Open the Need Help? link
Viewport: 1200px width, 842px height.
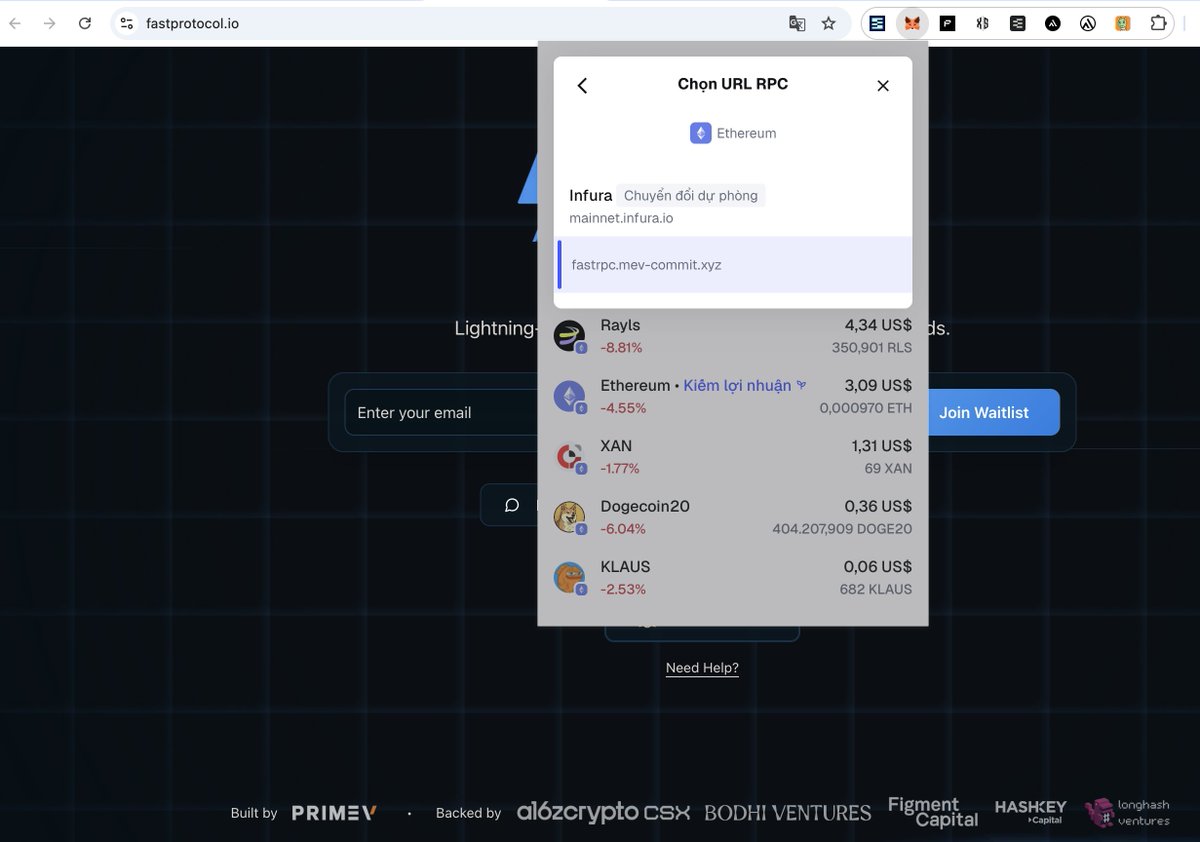pyautogui.click(x=702, y=668)
